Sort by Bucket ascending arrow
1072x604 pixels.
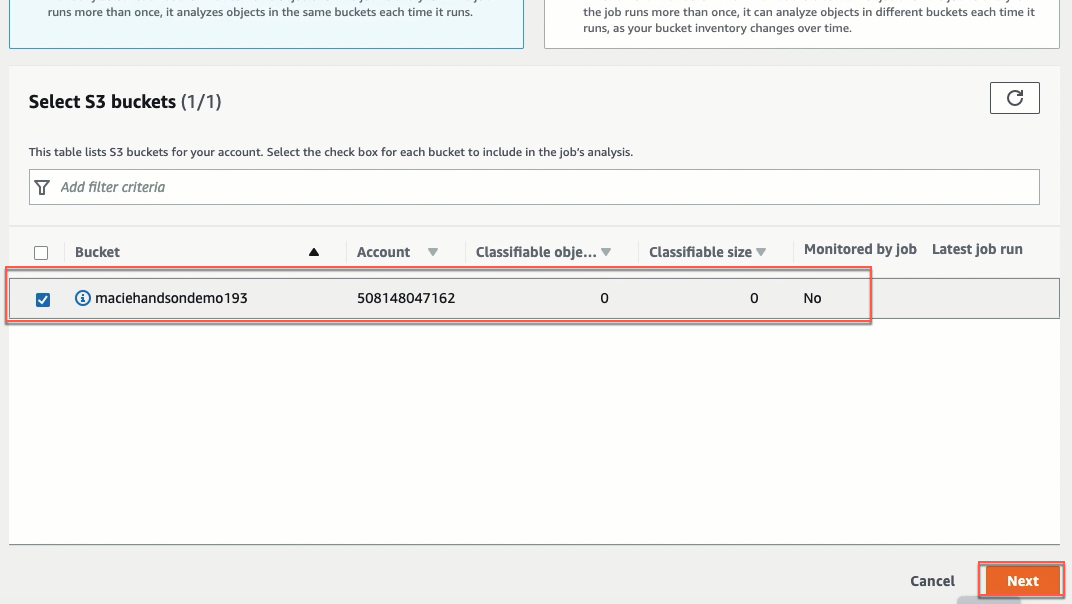pos(314,252)
